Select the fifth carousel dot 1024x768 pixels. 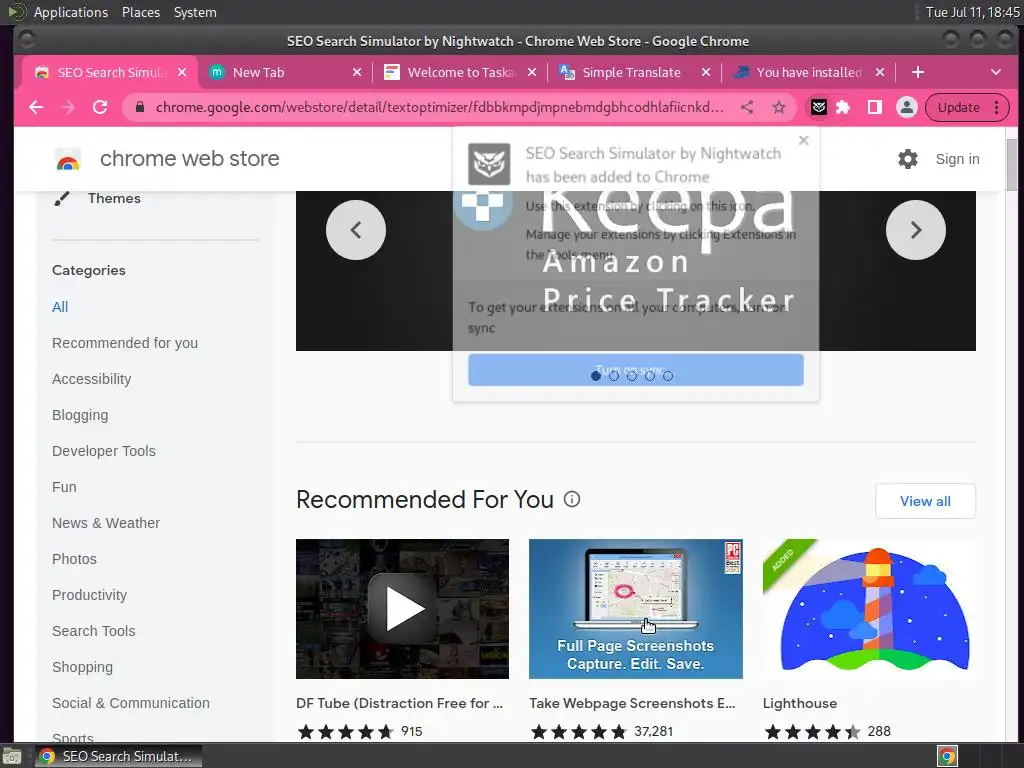(667, 376)
